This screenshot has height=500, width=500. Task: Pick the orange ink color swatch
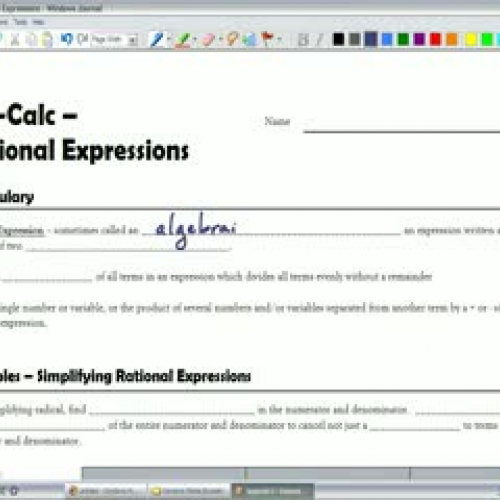tap(452, 39)
